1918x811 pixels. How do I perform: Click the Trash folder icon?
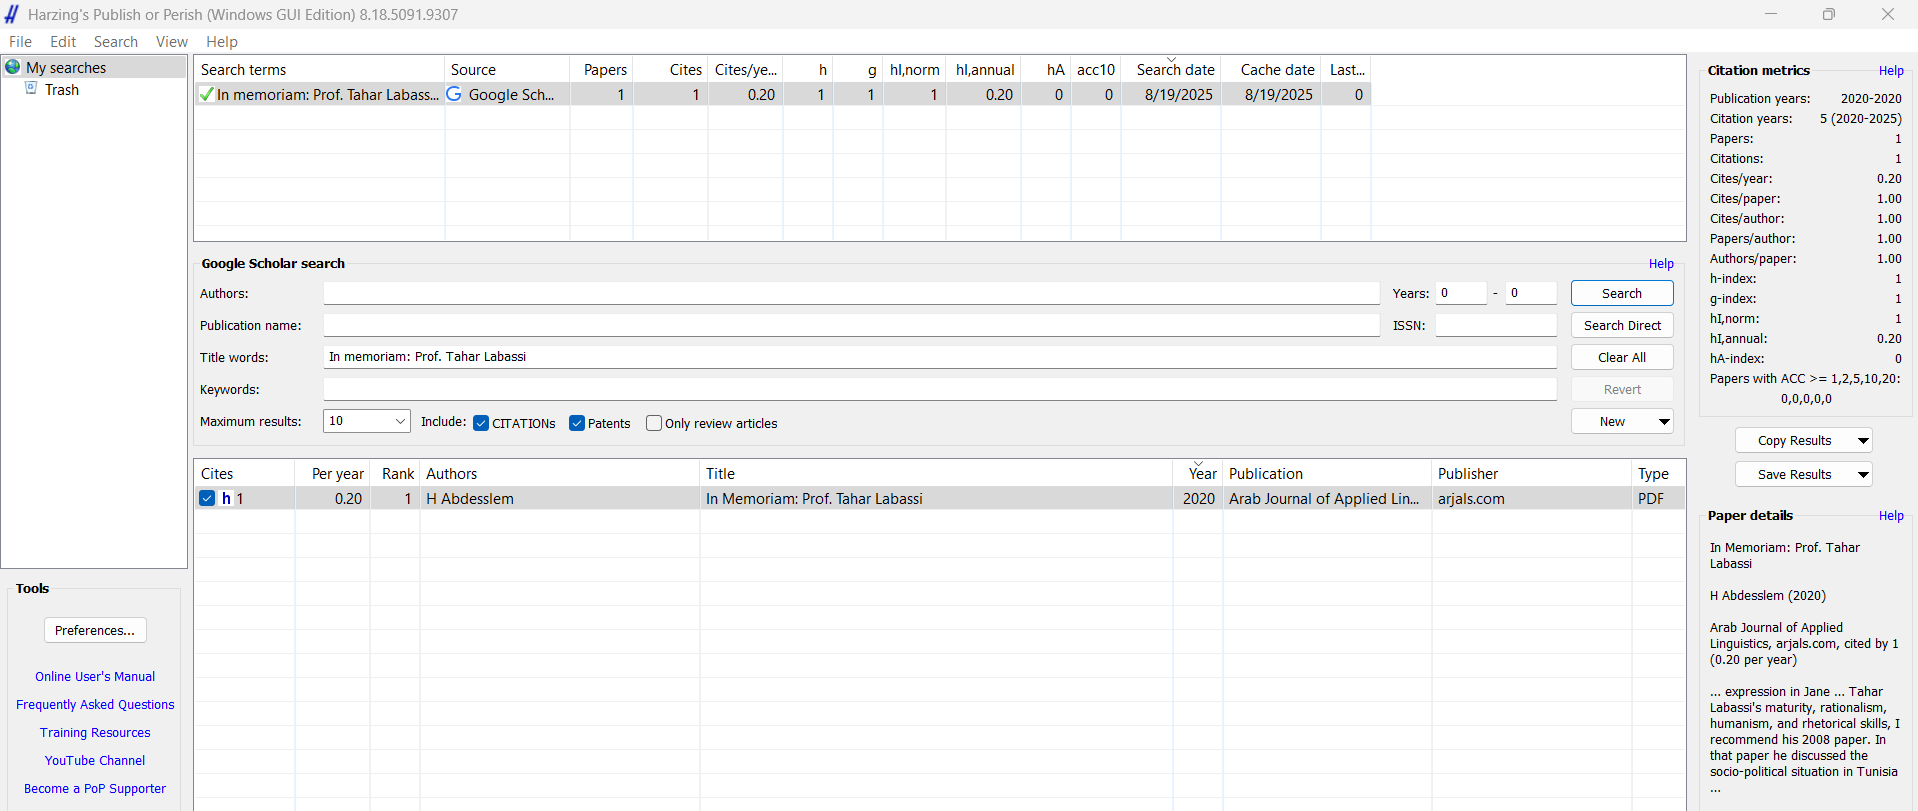click(x=31, y=89)
